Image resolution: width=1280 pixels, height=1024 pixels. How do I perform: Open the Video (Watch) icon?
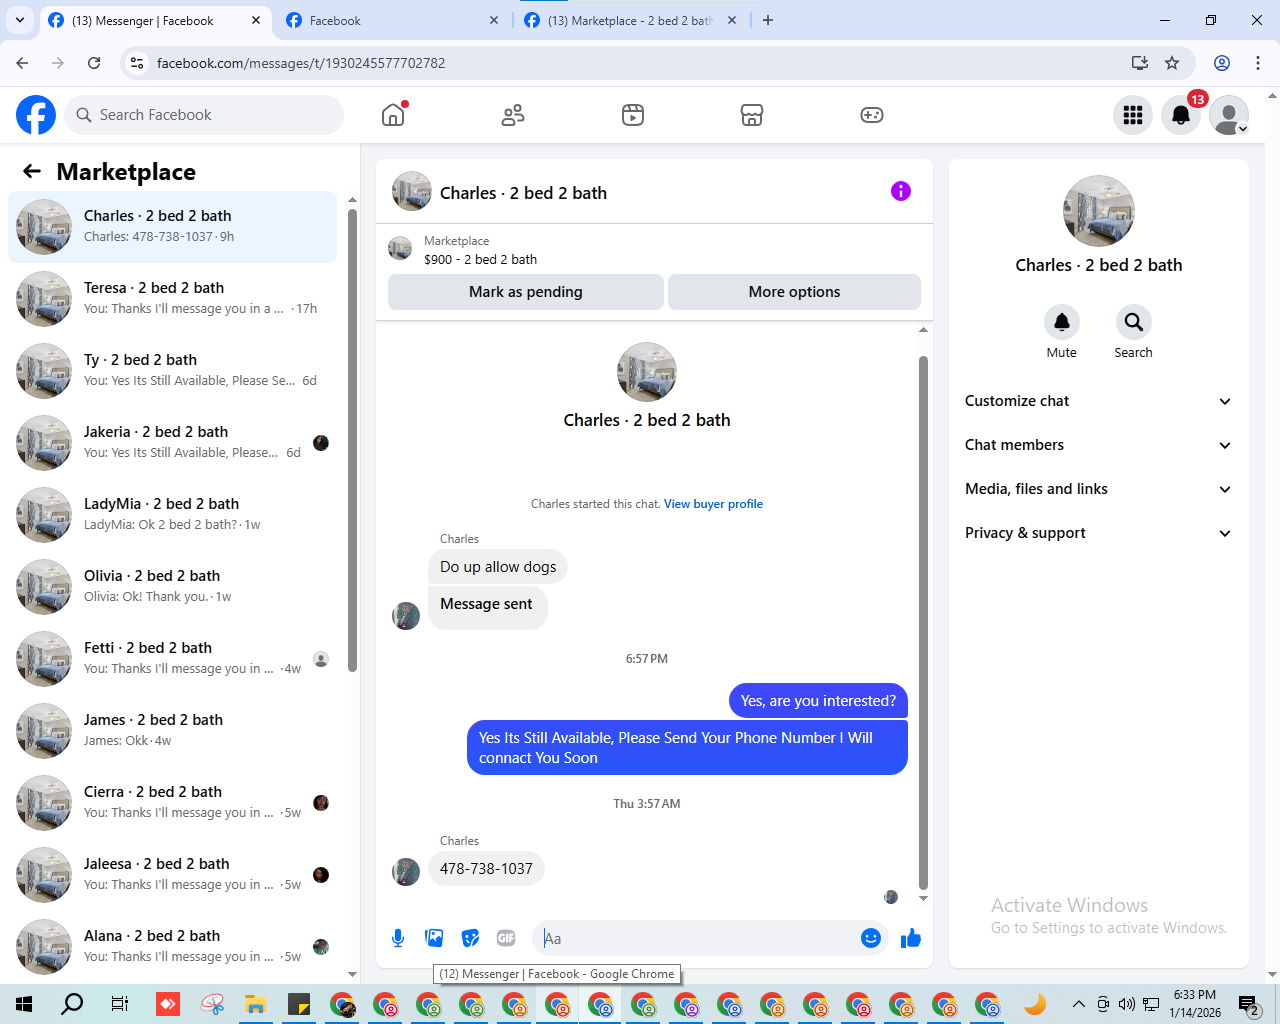tap(633, 115)
